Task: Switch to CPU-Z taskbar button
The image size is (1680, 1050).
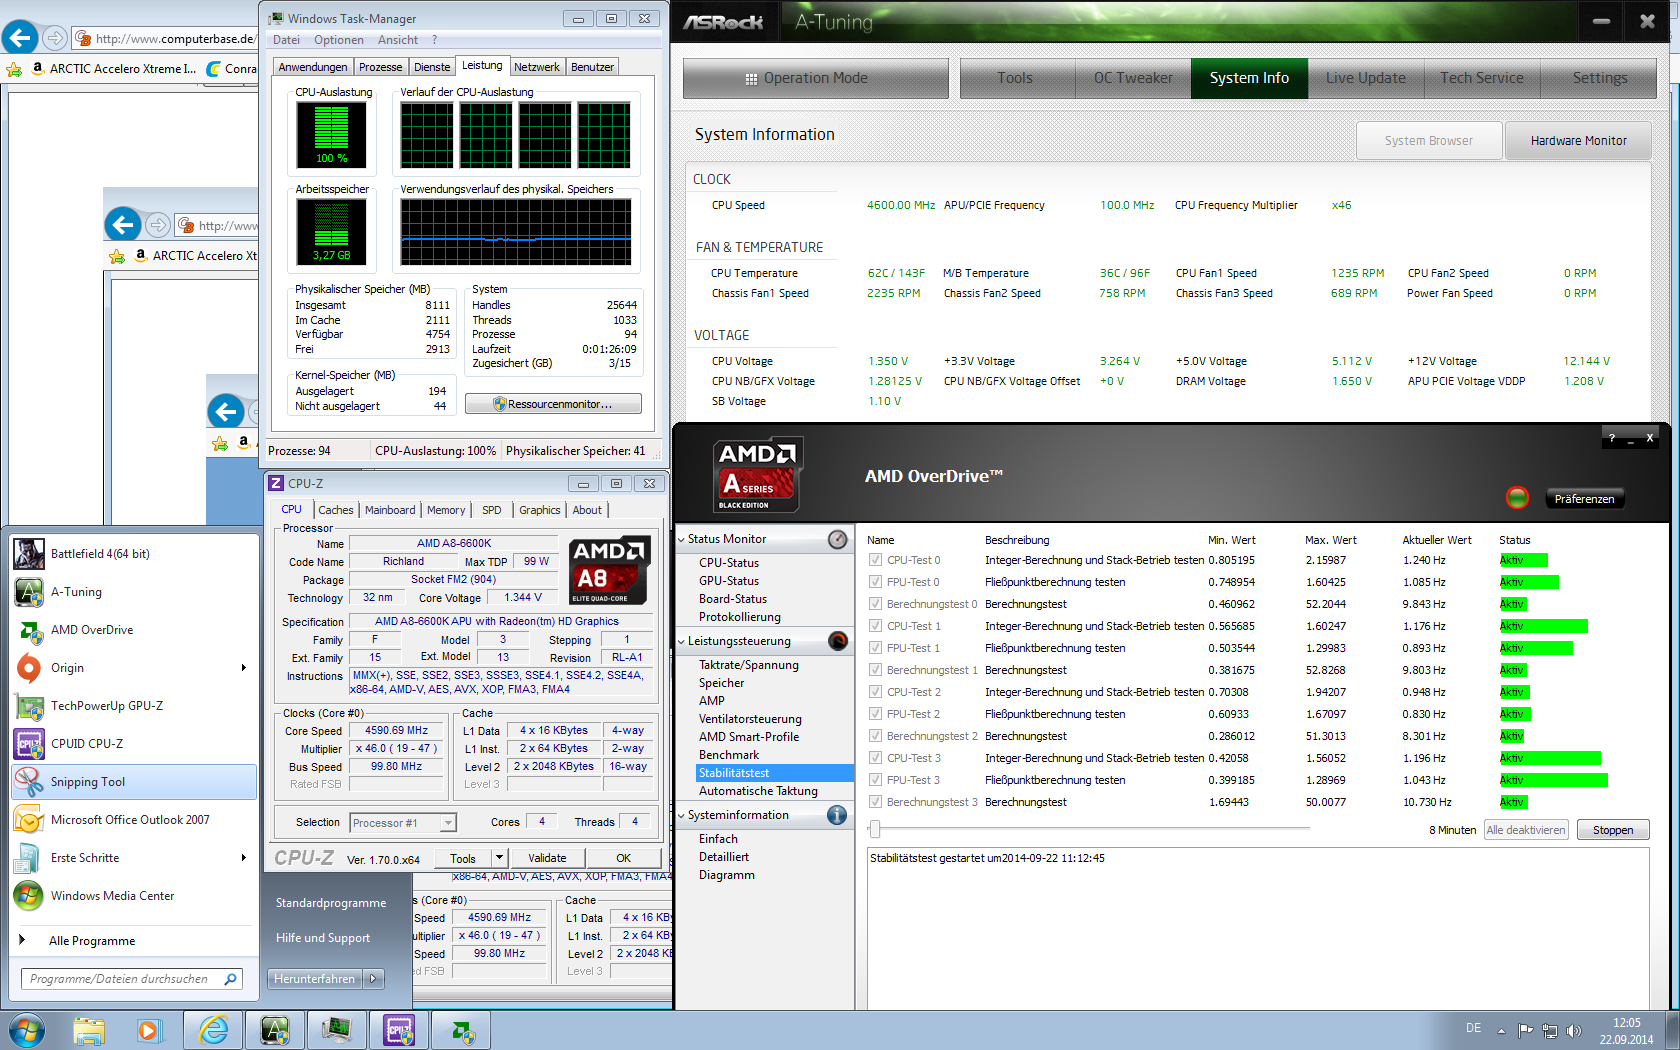Action: point(399,1030)
